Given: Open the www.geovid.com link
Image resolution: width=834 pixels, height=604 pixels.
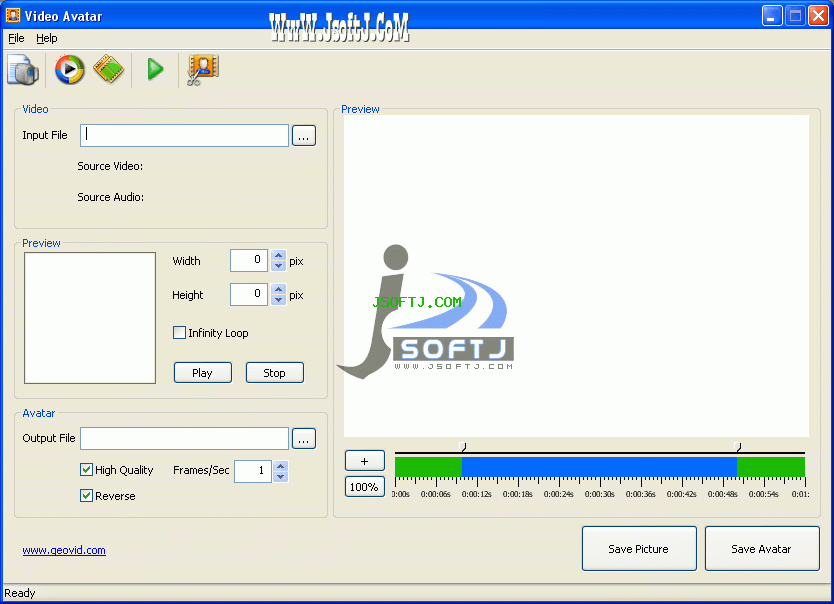Looking at the screenshot, I should (x=64, y=550).
